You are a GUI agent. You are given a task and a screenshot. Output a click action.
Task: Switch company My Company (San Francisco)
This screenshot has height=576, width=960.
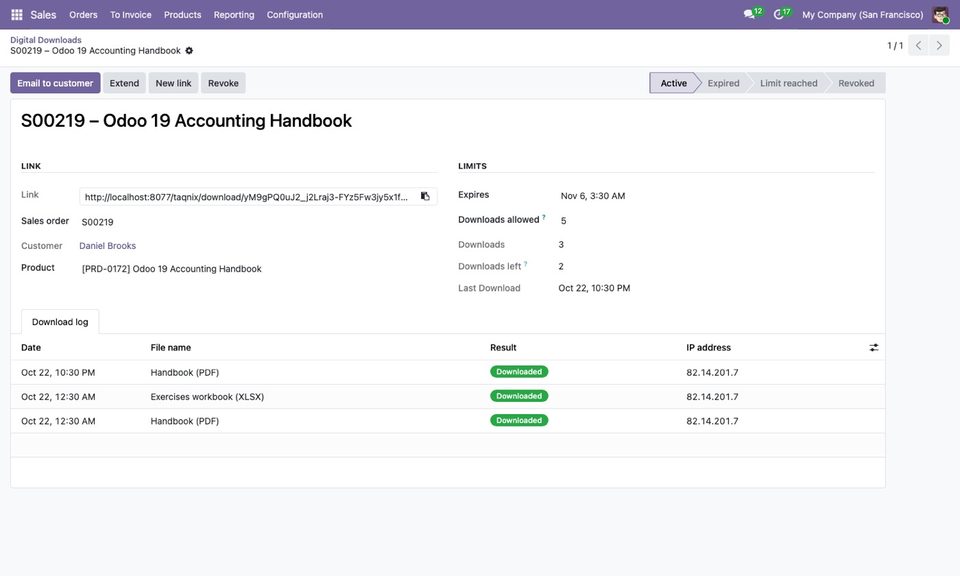point(863,15)
